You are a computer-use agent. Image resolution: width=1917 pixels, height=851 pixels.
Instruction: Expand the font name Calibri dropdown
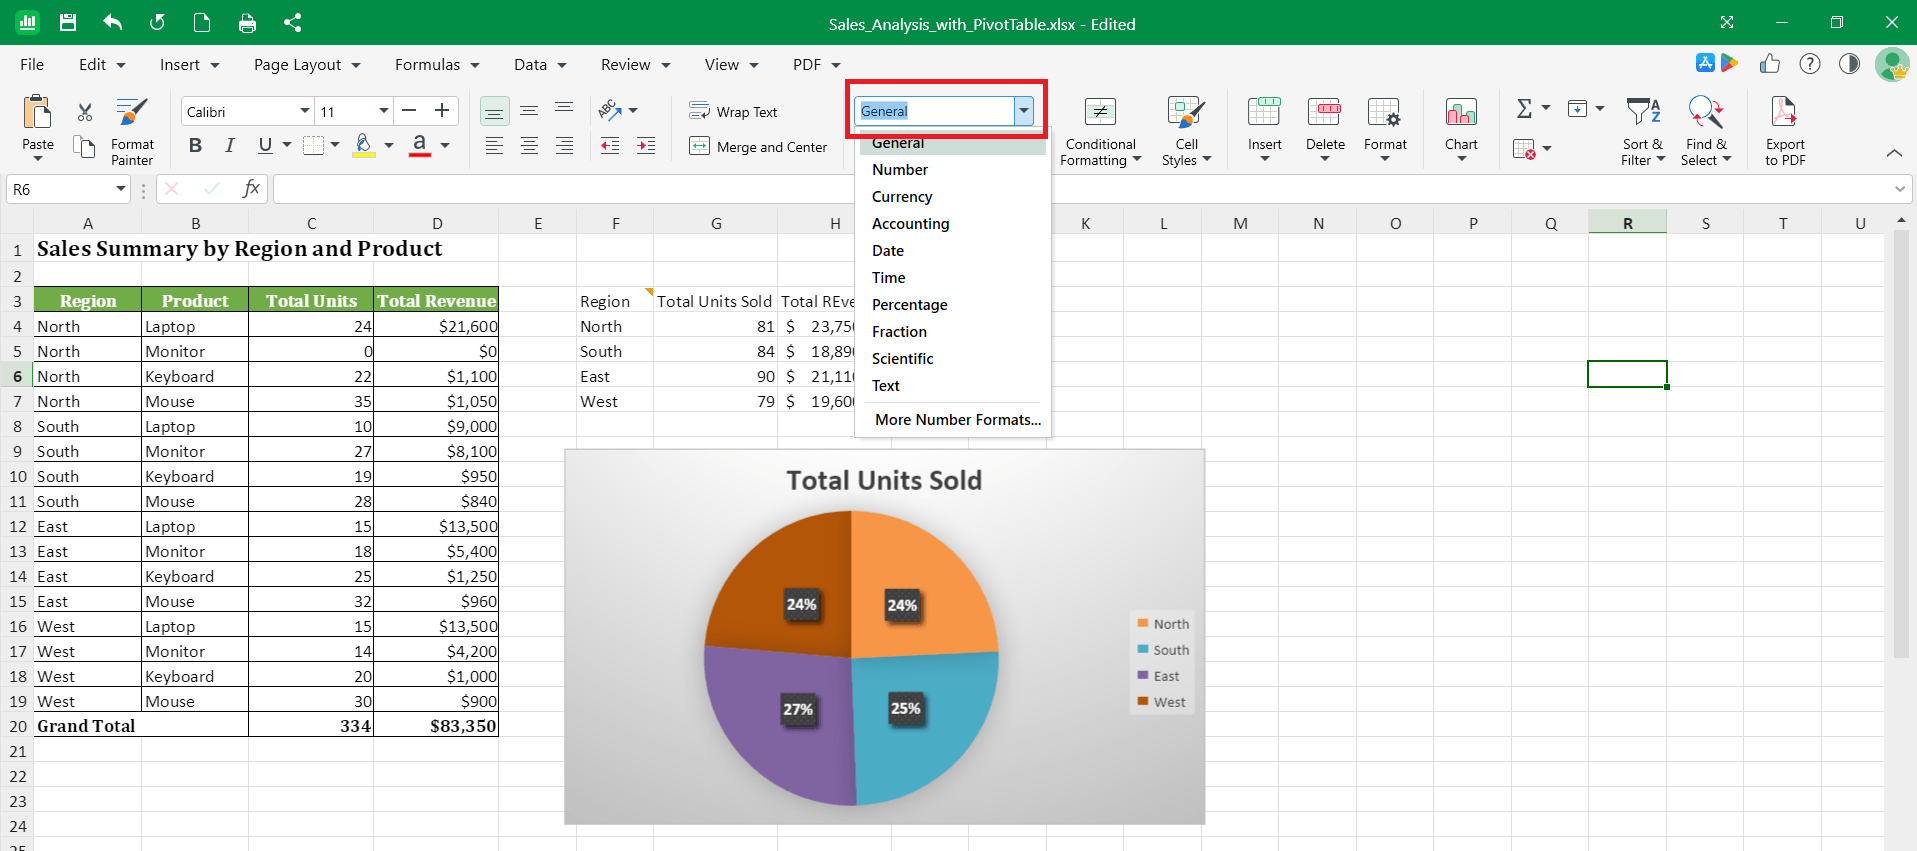[304, 111]
